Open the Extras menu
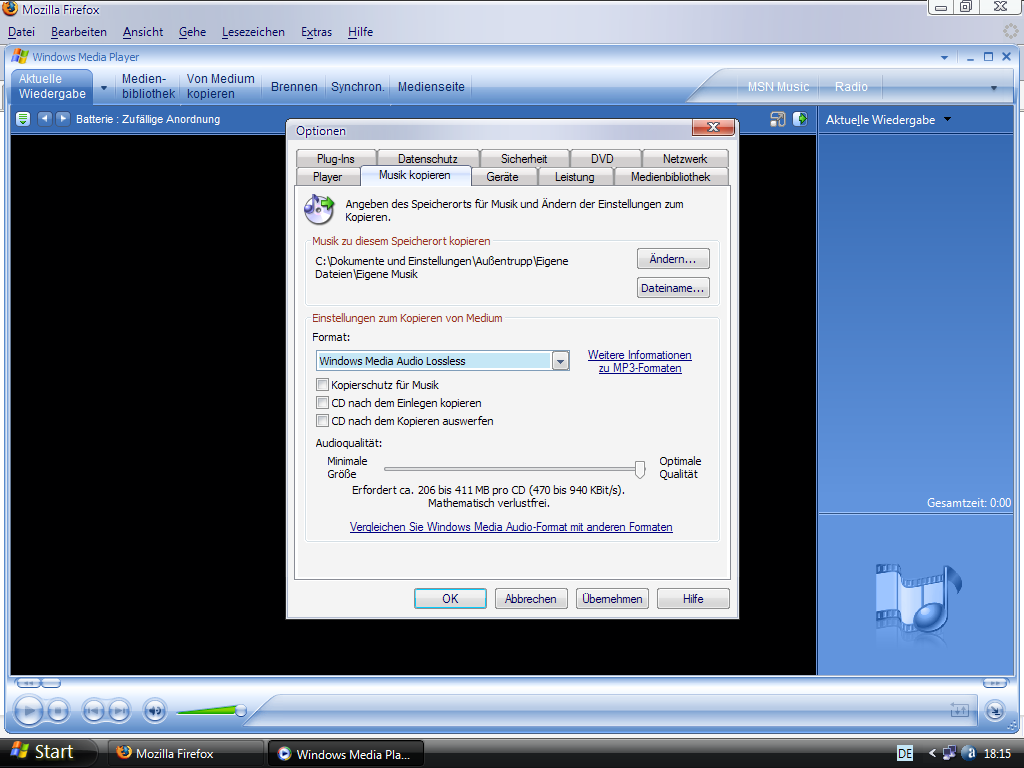 (x=316, y=31)
